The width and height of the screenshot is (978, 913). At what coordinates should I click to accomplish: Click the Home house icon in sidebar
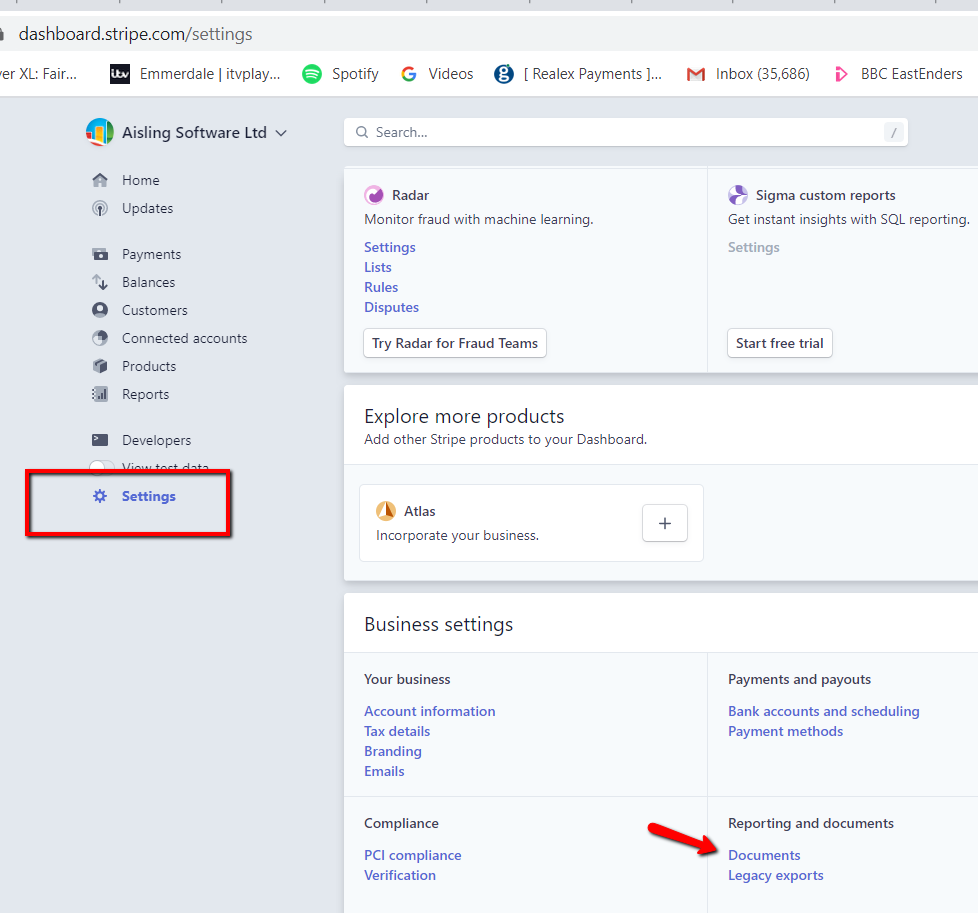100,181
